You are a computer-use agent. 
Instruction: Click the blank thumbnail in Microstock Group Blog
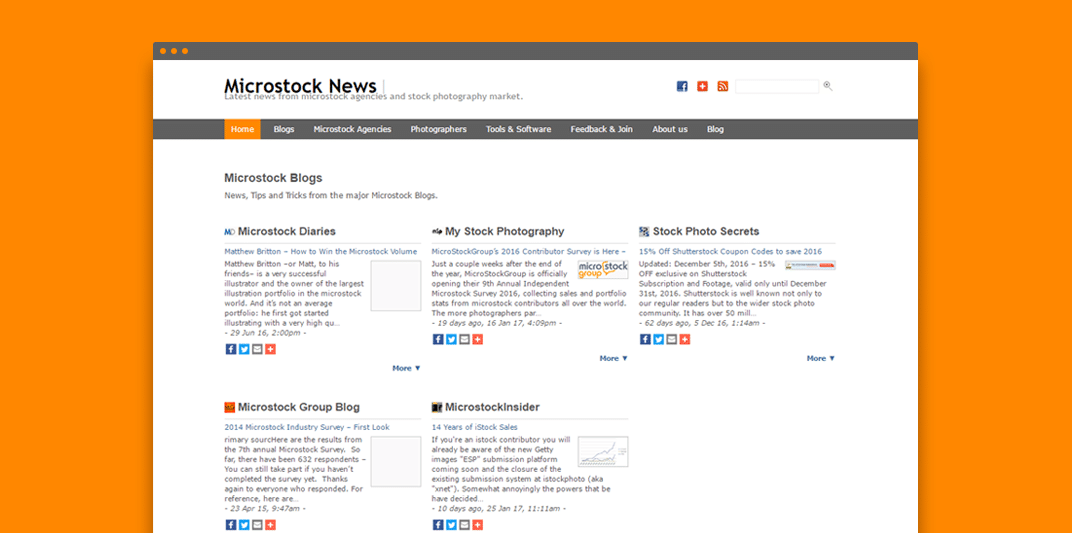click(396, 461)
